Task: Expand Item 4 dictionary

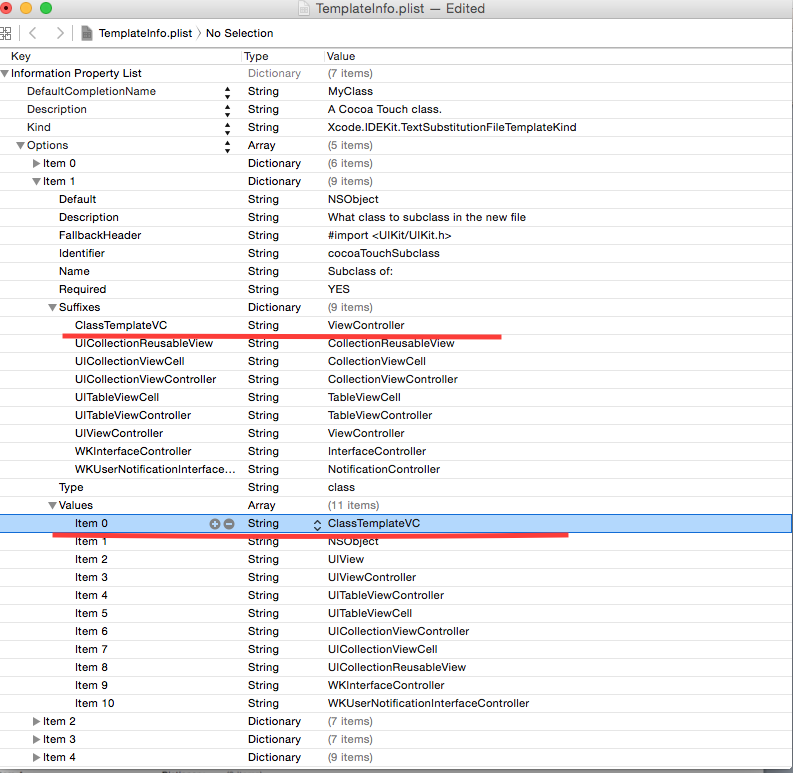Action: pyautogui.click(x=36, y=757)
